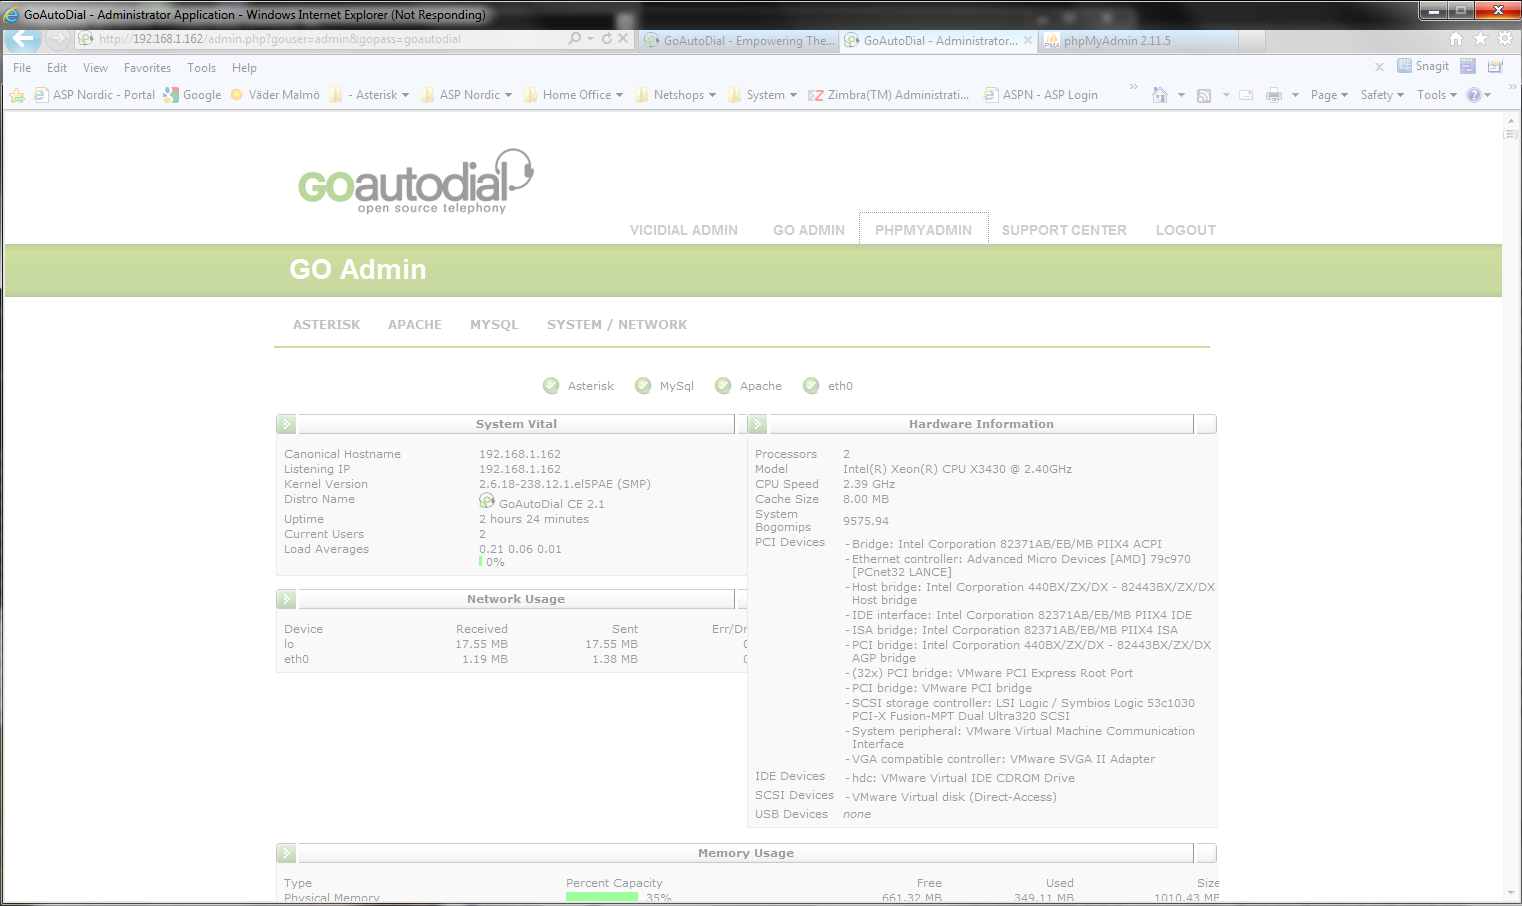Screen dimensions: 1522x906
Task: Open the Help question mark icon
Action: pyautogui.click(x=1474, y=95)
